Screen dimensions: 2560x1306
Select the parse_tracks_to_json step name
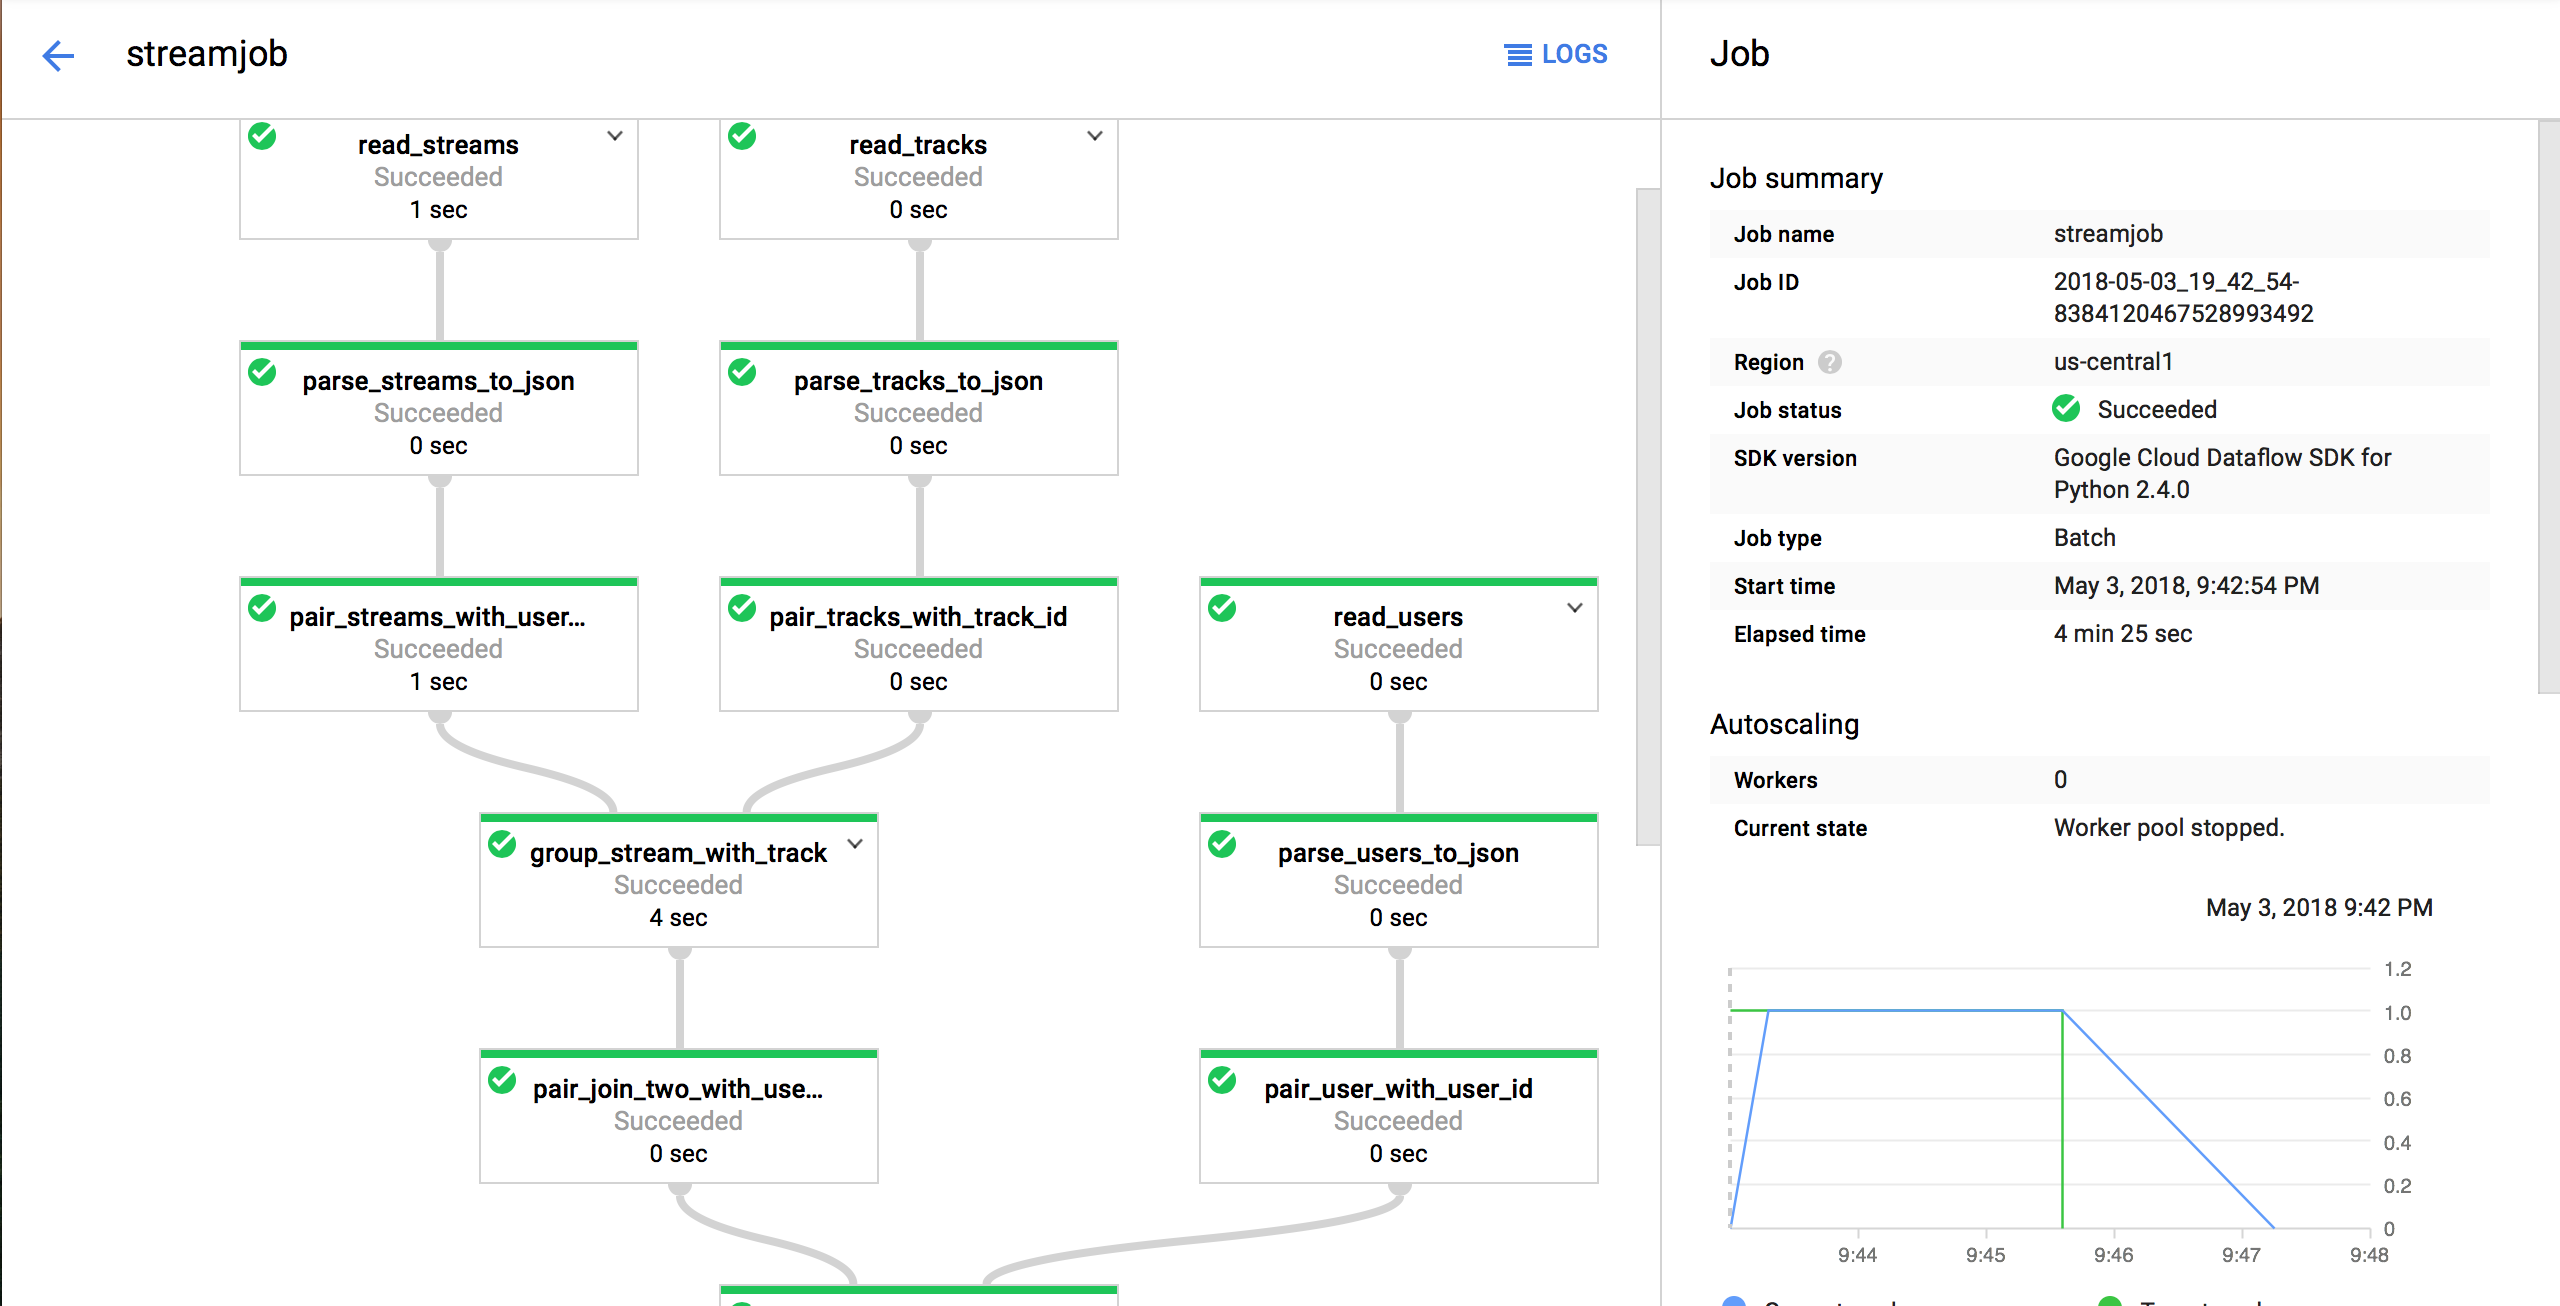click(918, 381)
